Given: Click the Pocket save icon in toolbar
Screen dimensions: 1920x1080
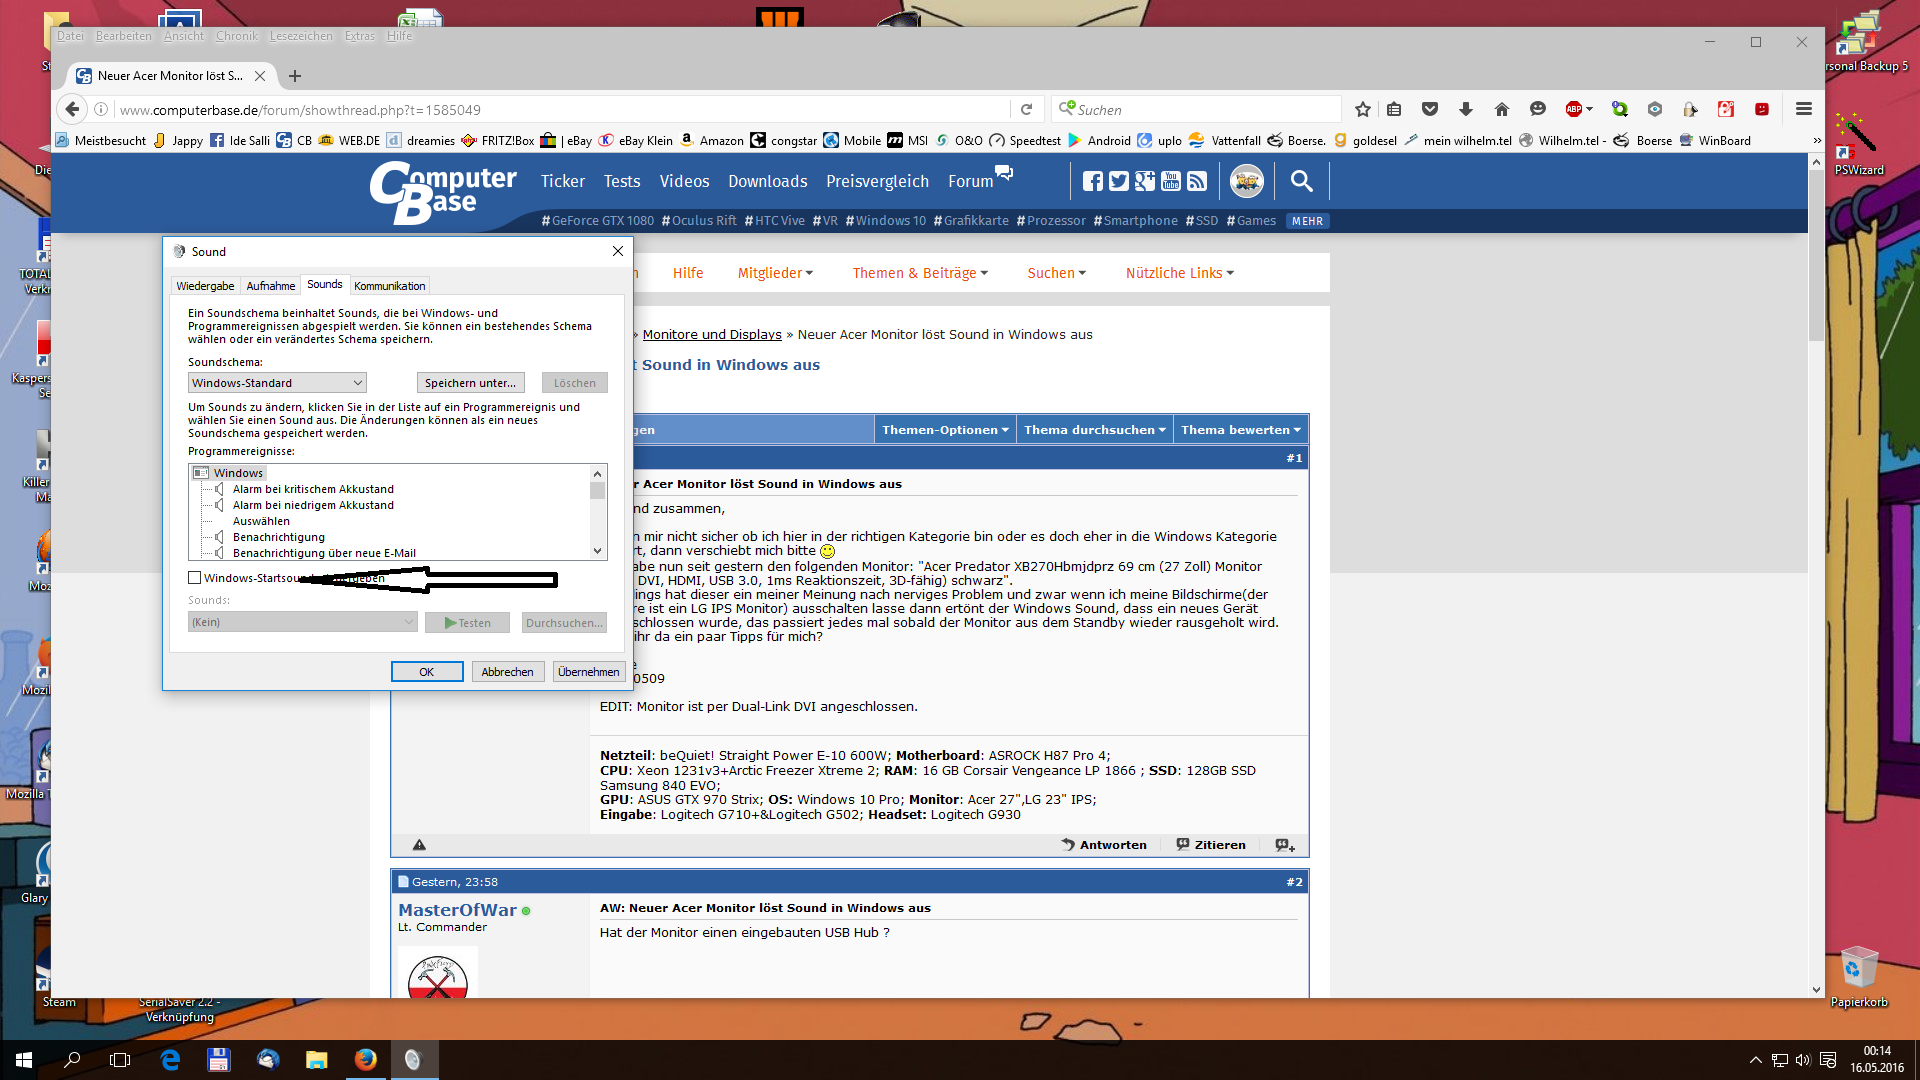Looking at the screenshot, I should (1430, 109).
